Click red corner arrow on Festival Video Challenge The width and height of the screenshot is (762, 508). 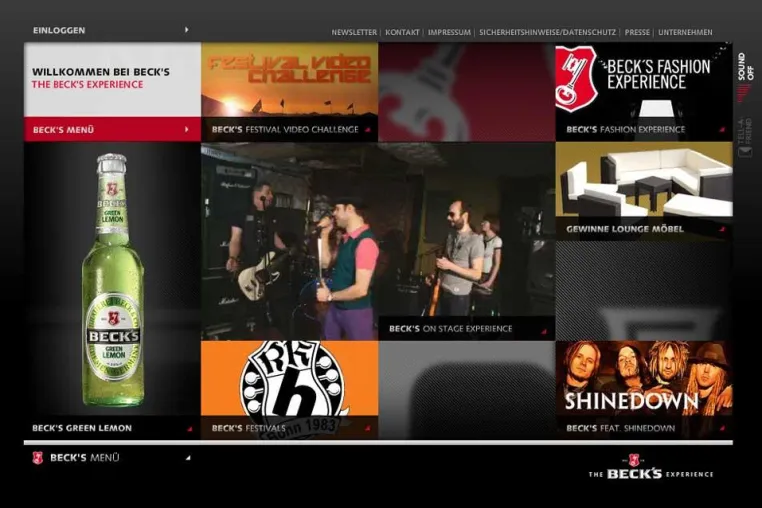(x=368, y=130)
